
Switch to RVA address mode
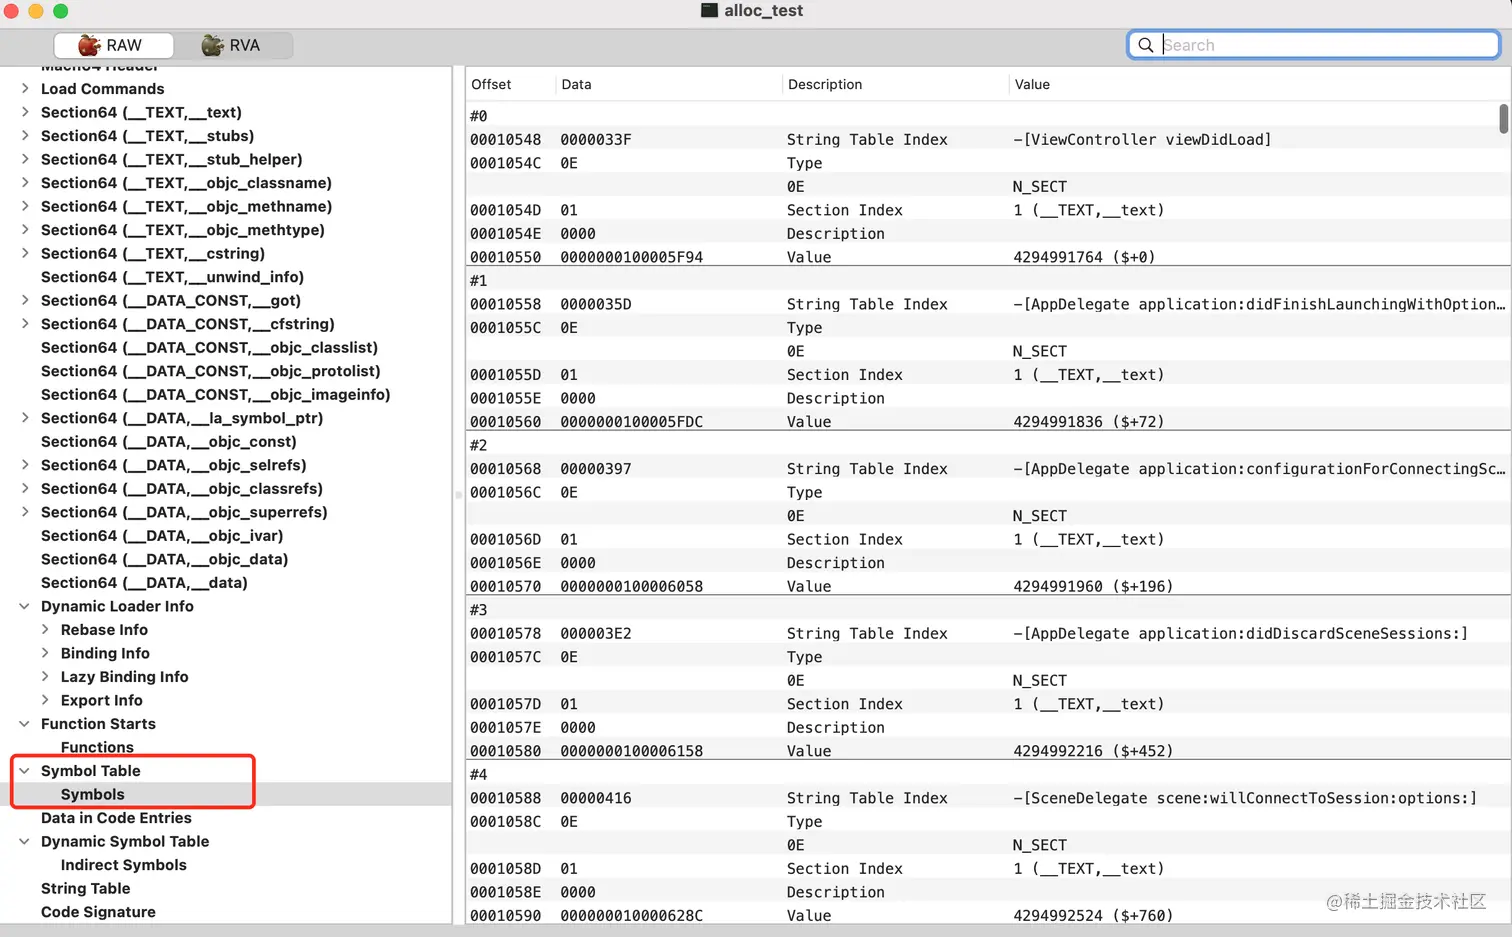click(233, 45)
